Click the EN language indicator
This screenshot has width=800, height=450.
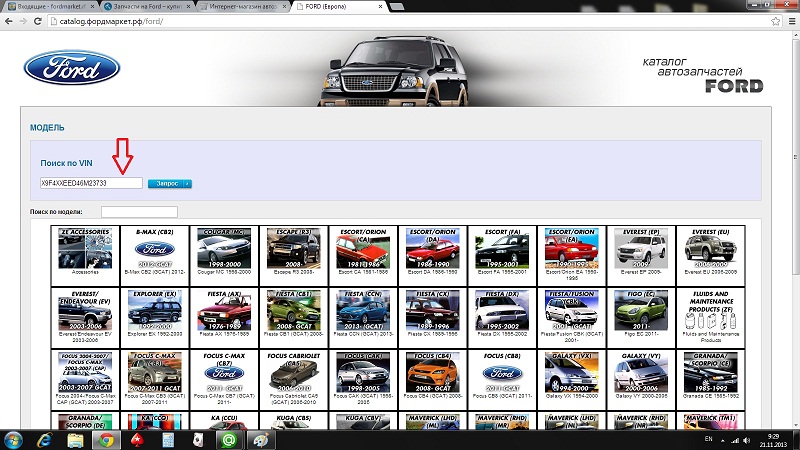[x=708, y=439]
